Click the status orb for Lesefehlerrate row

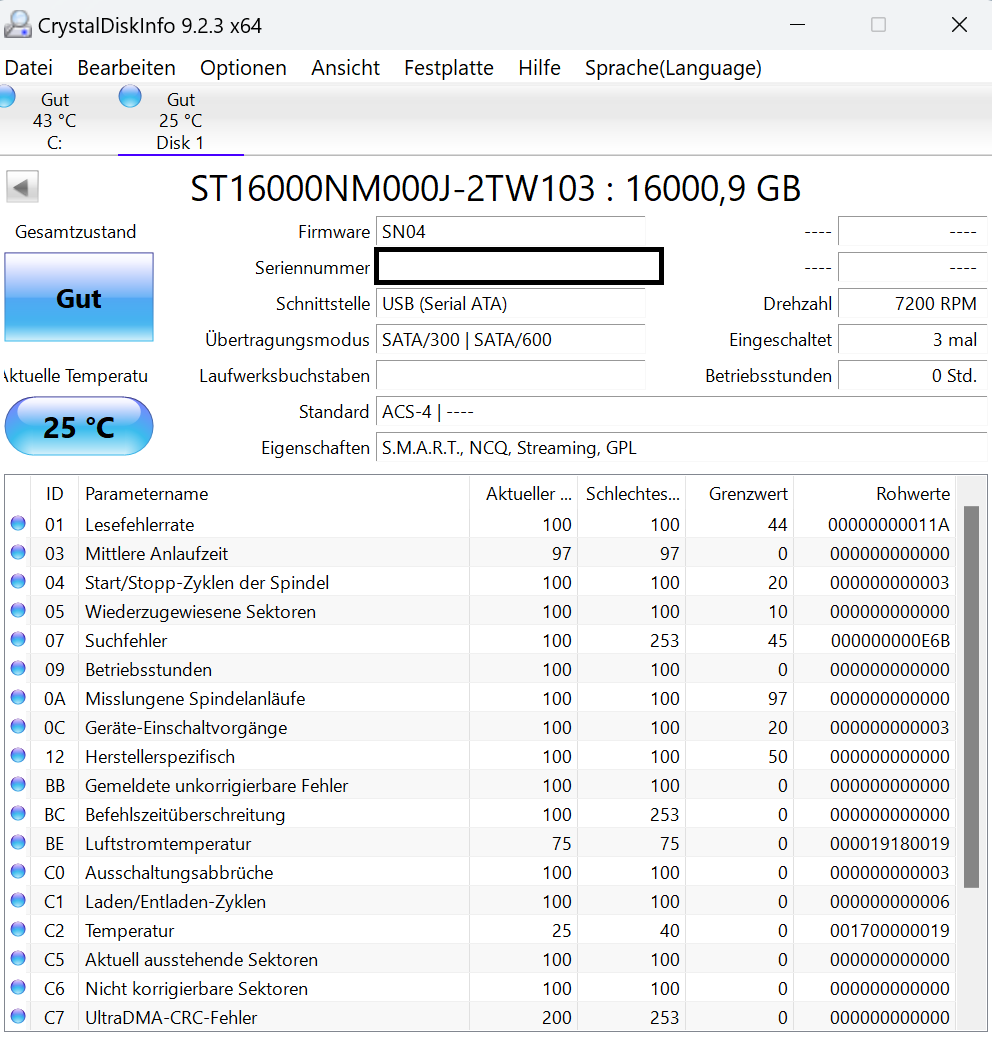point(19,524)
